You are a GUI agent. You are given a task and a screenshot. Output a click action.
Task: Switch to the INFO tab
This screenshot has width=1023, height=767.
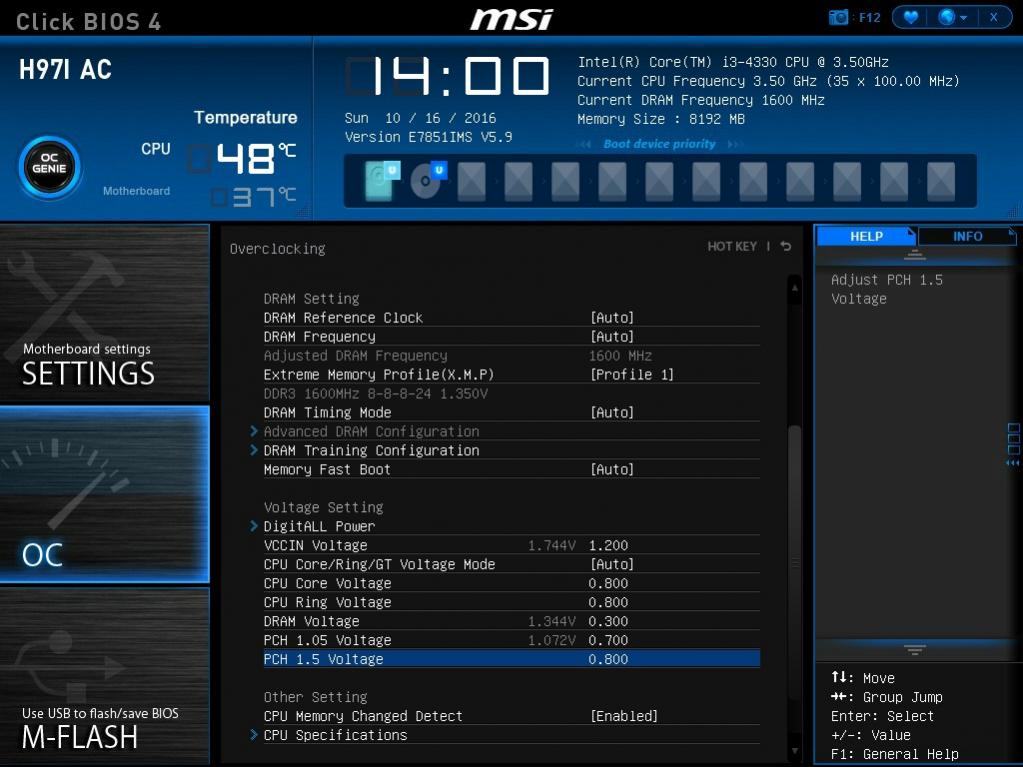tap(967, 236)
